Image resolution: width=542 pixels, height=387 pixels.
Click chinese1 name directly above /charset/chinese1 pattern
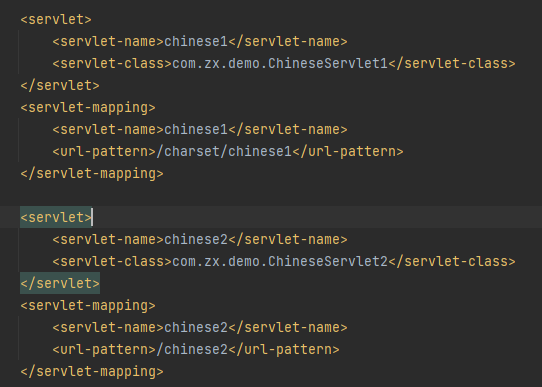point(196,130)
